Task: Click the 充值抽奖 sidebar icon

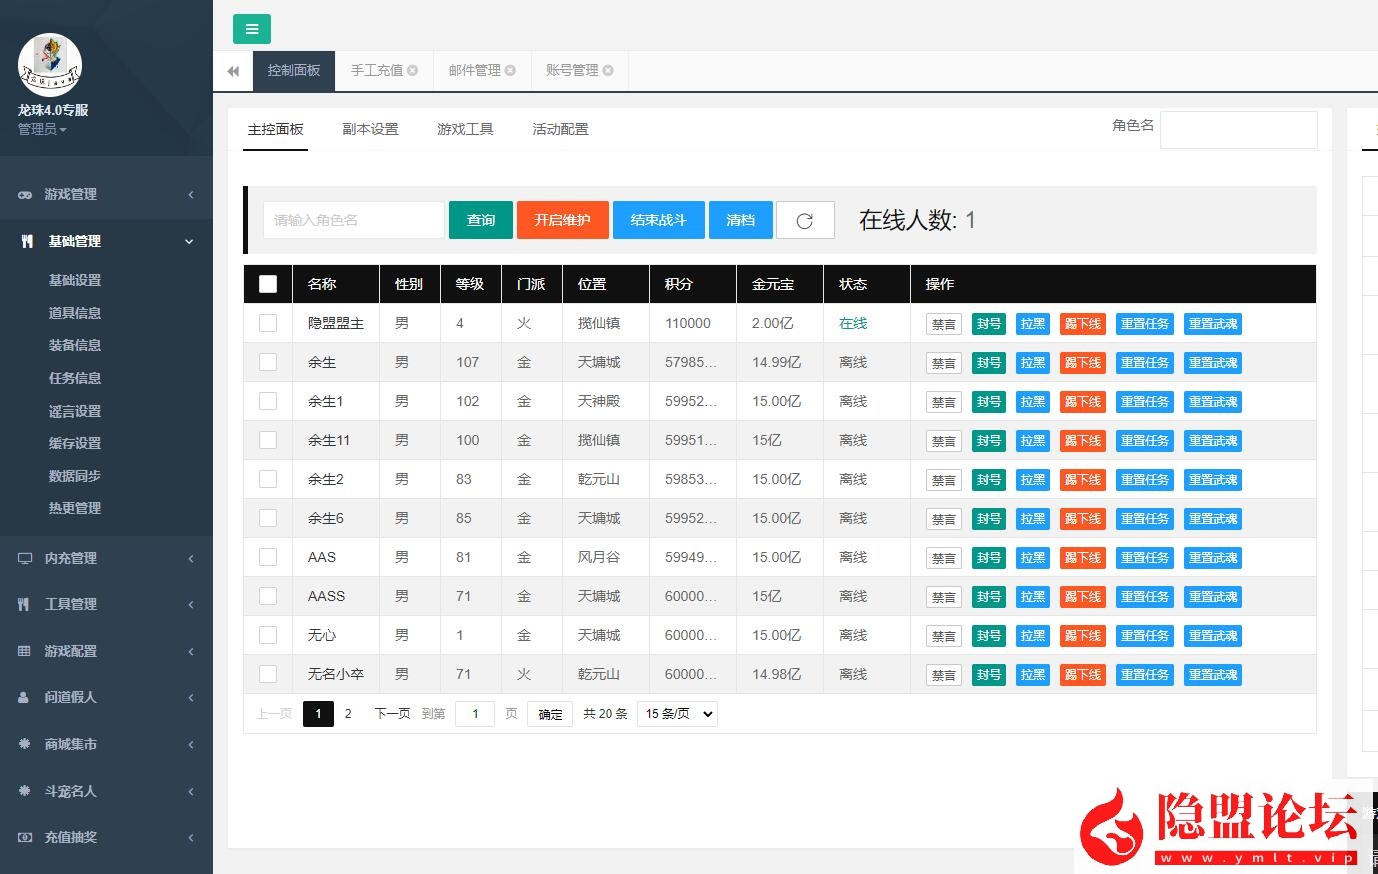Action: coord(24,837)
